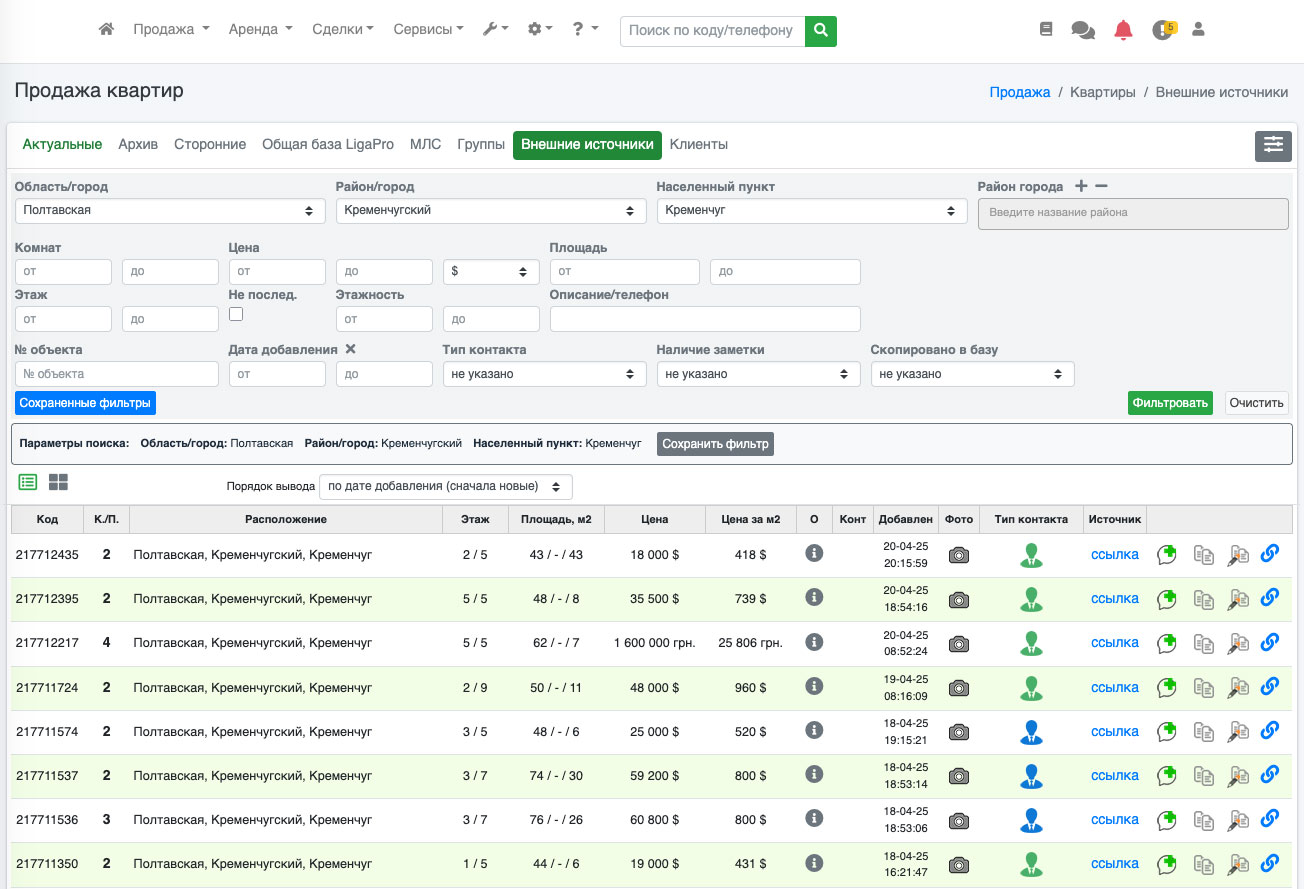Open the Область/город dropdown
1304x889 pixels.
pos(170,211)
